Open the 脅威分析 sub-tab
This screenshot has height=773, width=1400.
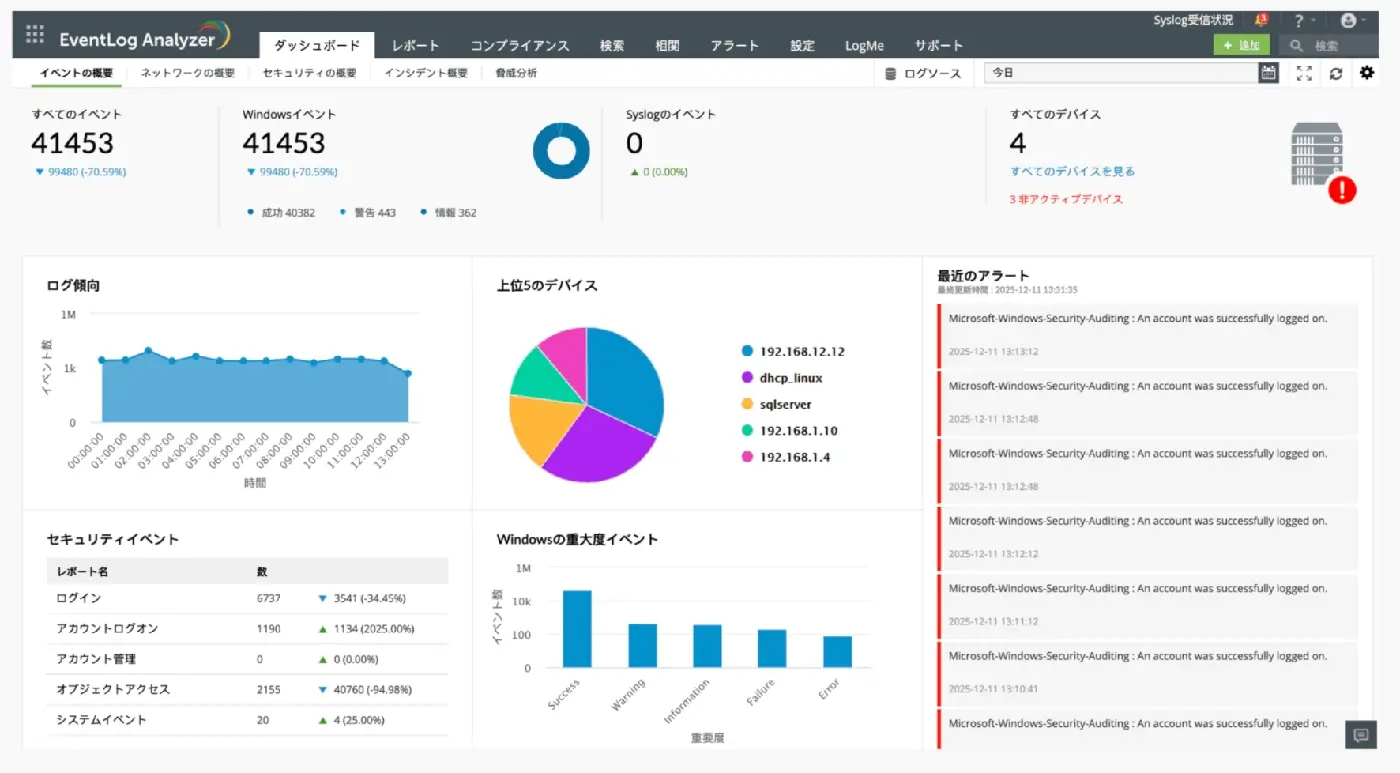(x=516, y=73)
